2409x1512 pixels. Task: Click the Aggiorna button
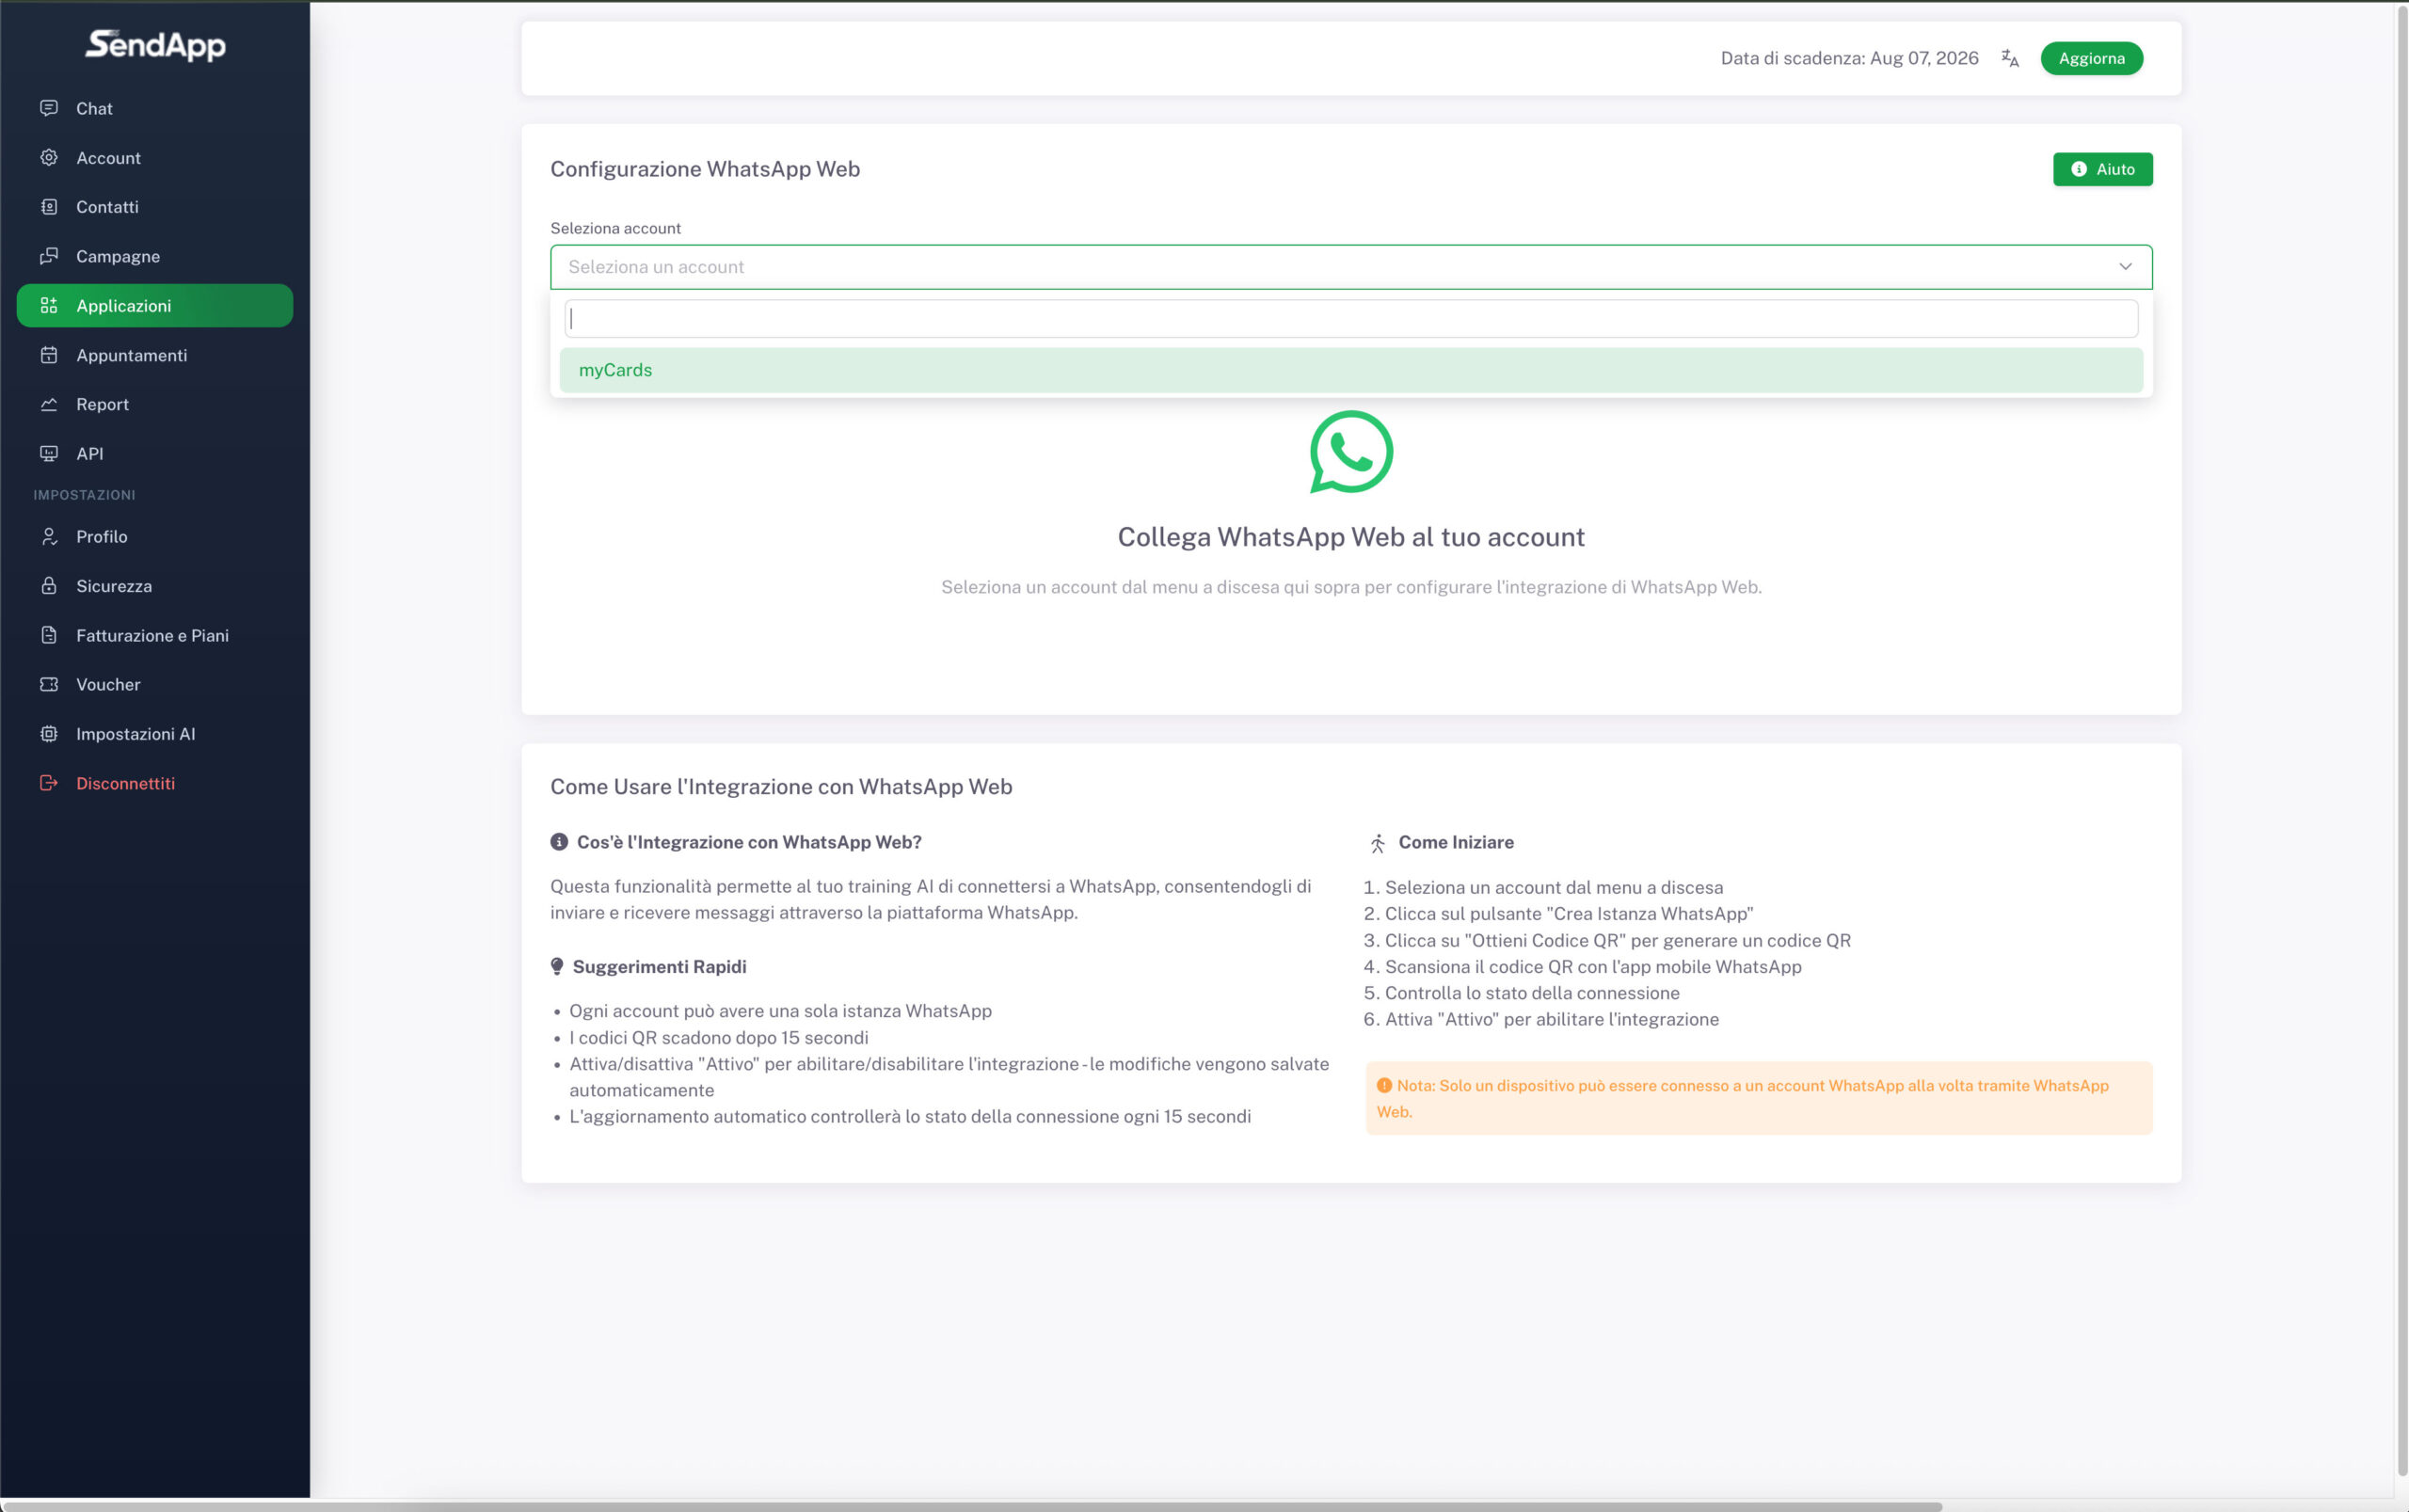[2091, 58]
